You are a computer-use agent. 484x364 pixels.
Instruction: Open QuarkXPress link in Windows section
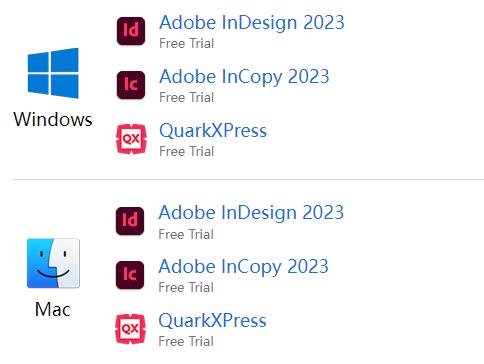point(213,130)
